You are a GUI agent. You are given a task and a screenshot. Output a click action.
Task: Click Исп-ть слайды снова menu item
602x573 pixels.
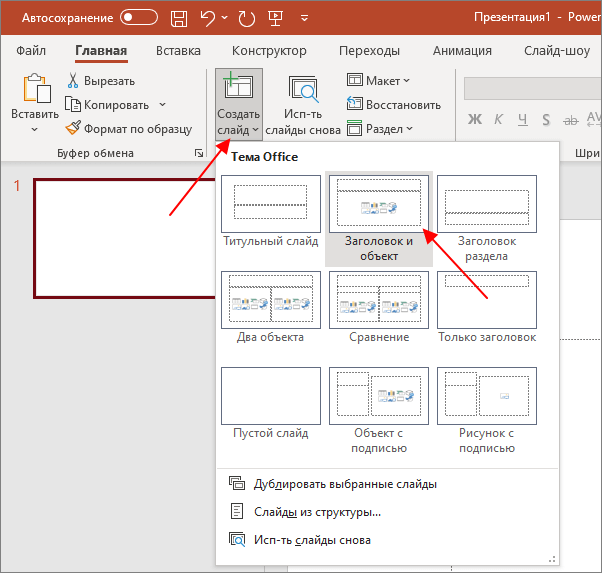tap(387, 540)
